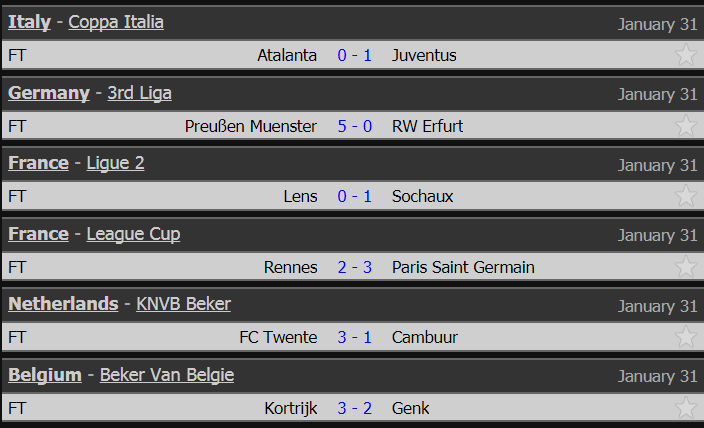Viewport: 704px width, 428px height.
Task: View the Rennes 2 - 3 score details
Action: pyautogui.click(x=355, y=267)
